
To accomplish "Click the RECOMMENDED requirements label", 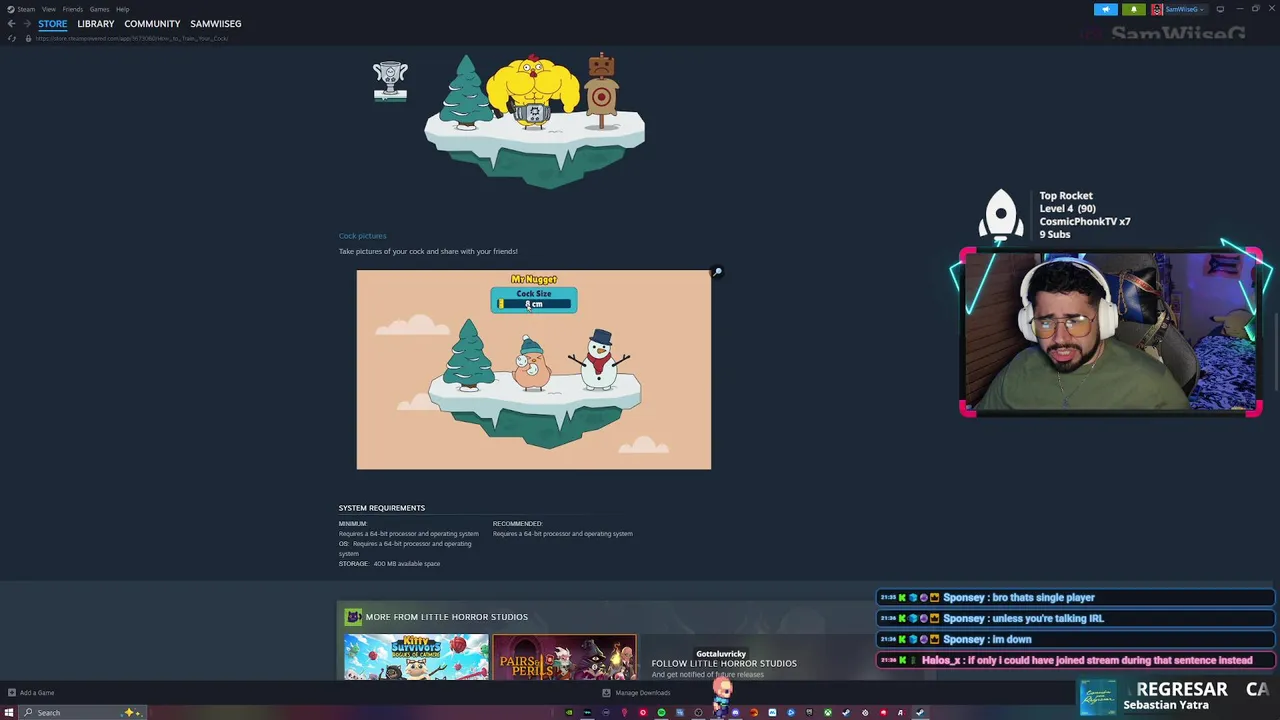I will pos(518,524).
